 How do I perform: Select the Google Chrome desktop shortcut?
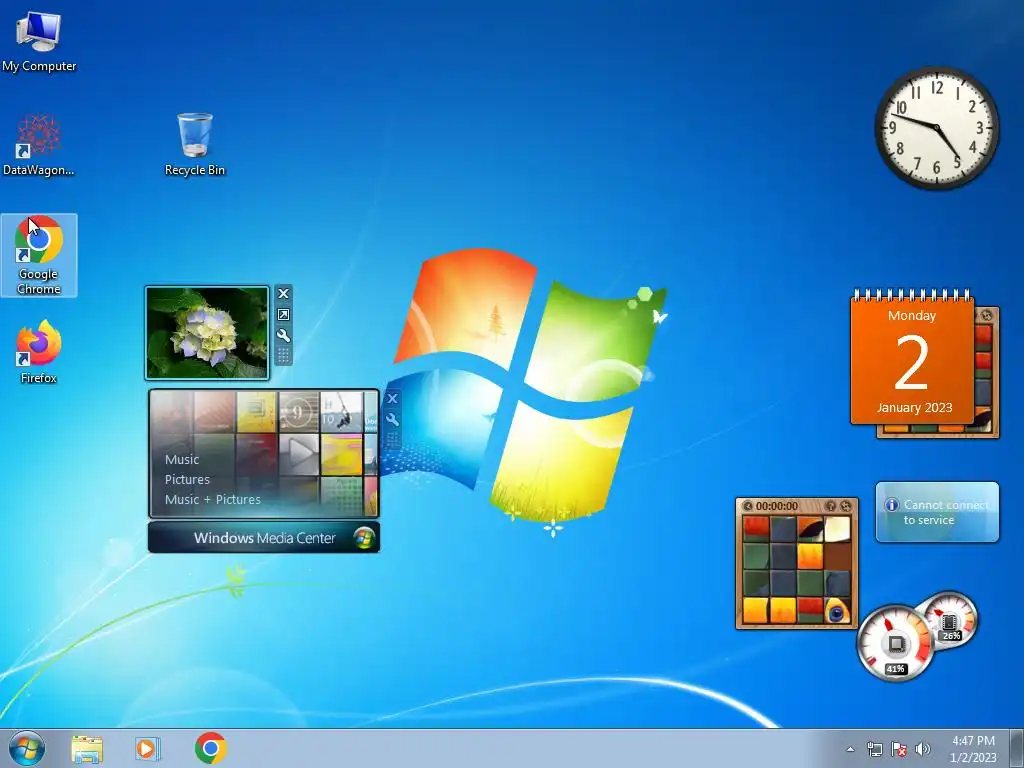coord(39,255)
